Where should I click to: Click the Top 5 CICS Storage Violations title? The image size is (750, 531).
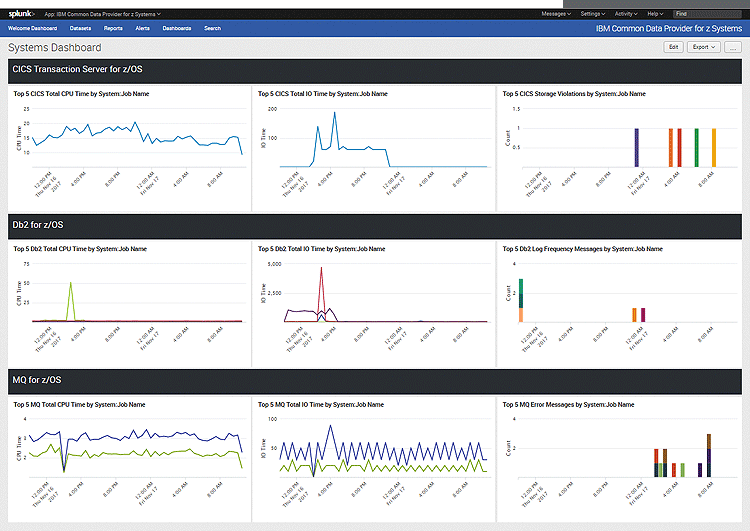(x=574, y=94)
